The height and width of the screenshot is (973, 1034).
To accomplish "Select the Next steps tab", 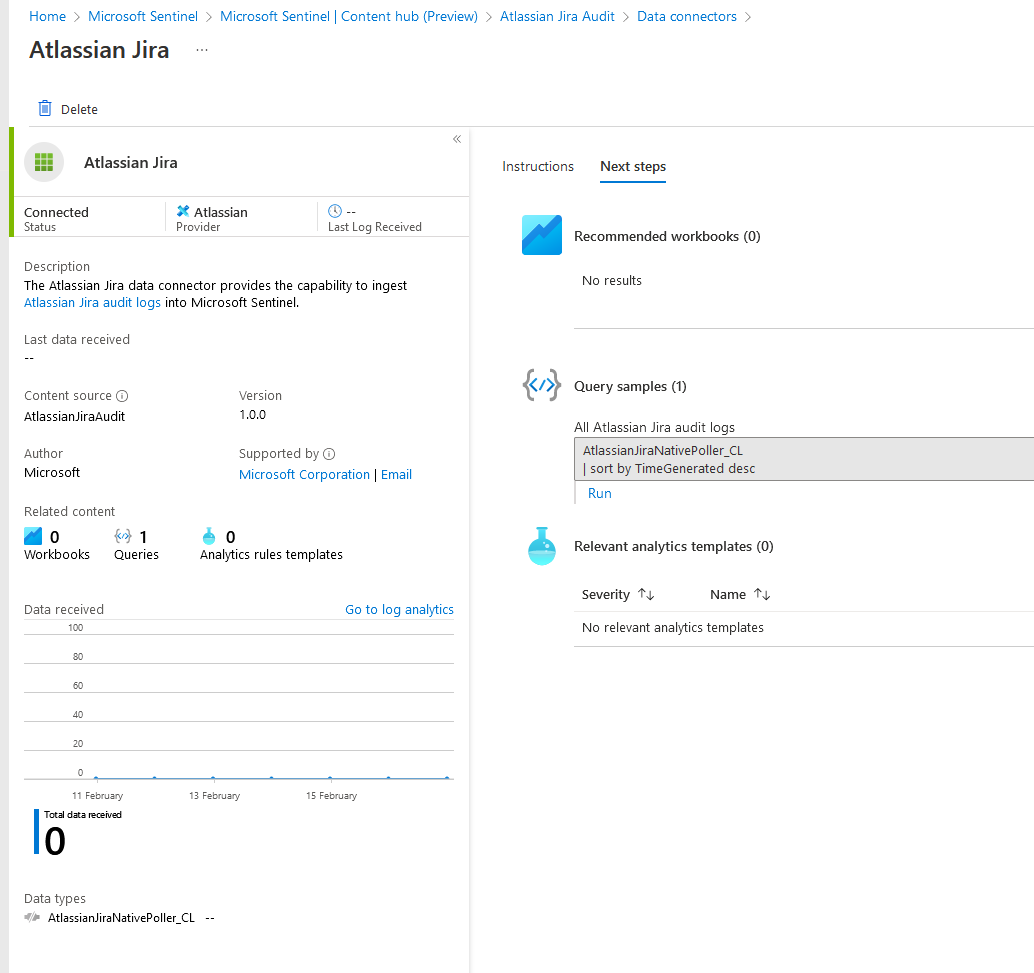I will [632, 166].
